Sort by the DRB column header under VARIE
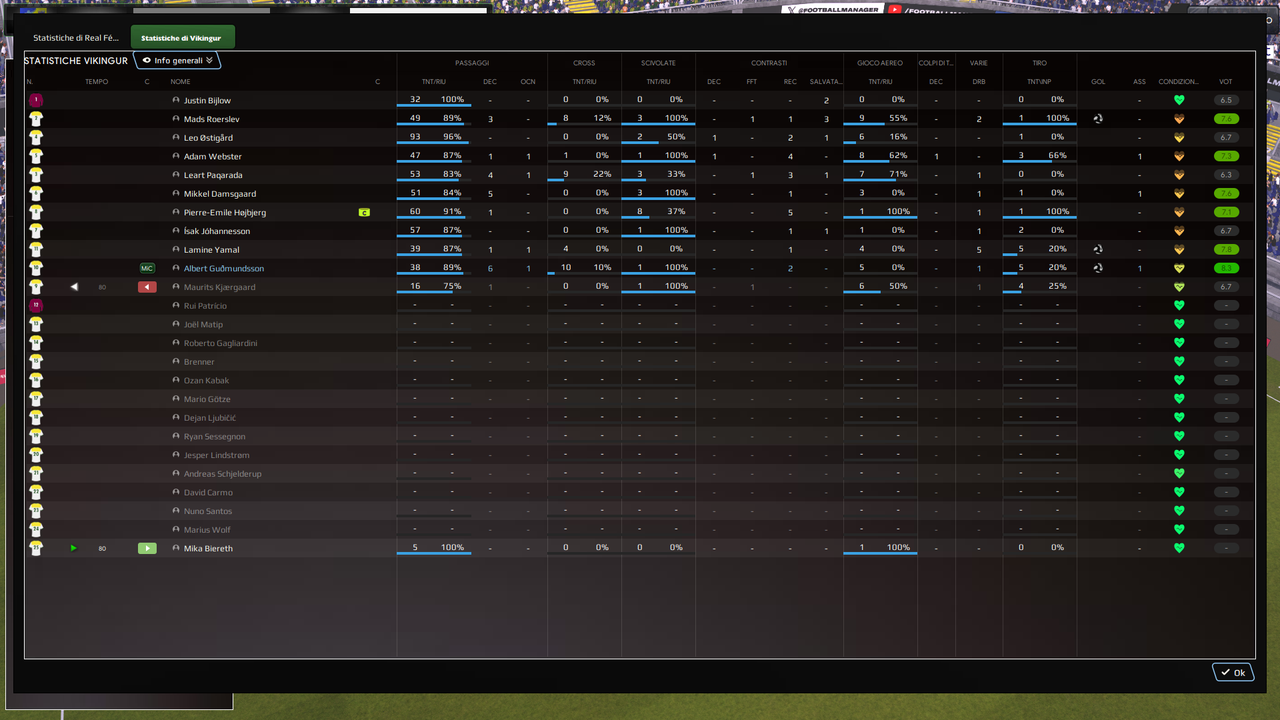 click(979, 81)
